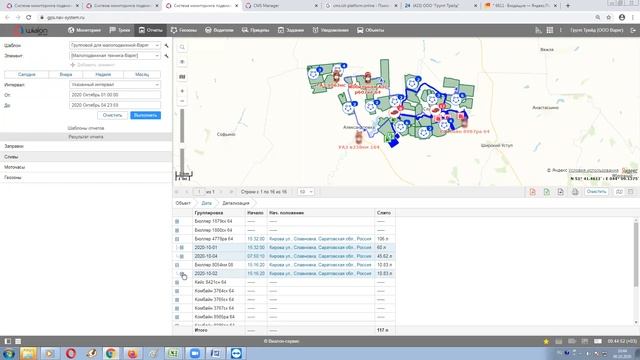
Task: Zoom out the map with minus
Action: pos(182,101)
